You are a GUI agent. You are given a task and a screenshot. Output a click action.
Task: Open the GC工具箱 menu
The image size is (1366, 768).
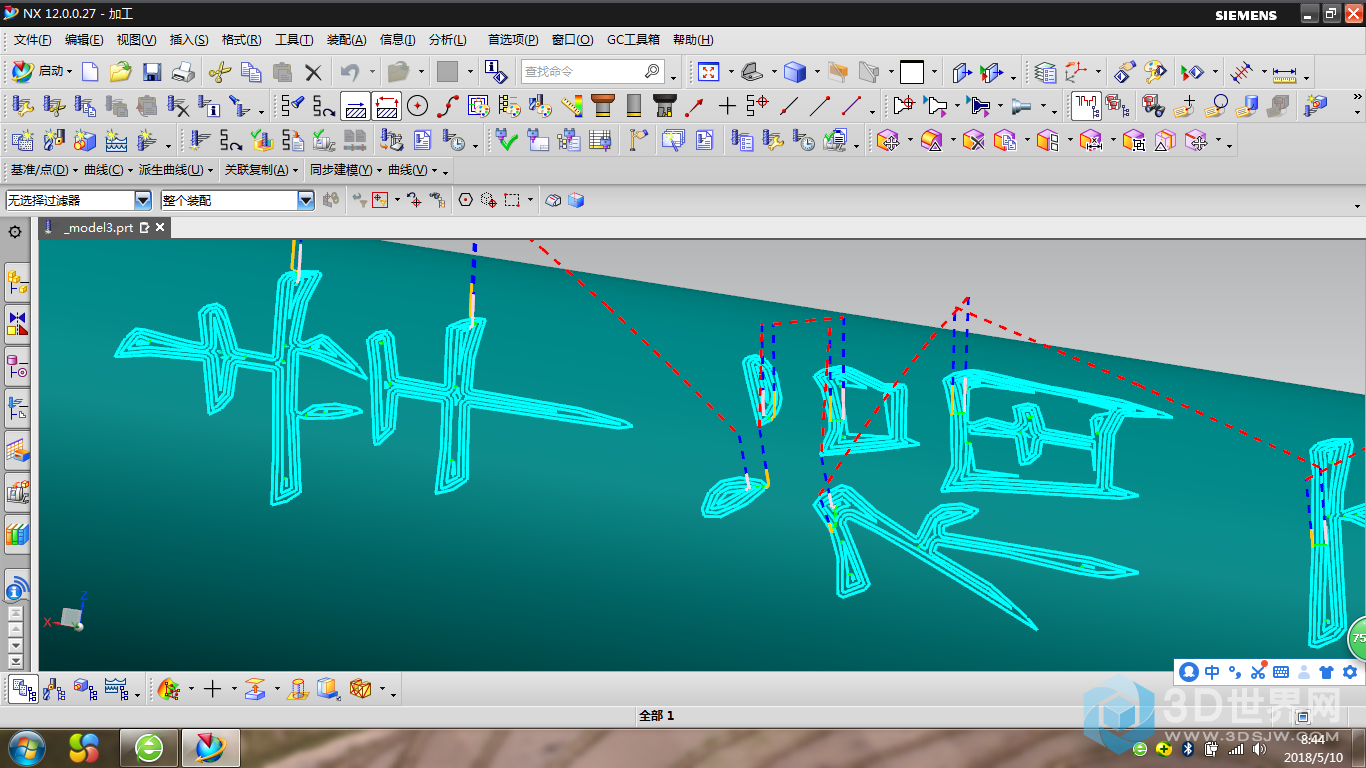(x=633, y=40)
